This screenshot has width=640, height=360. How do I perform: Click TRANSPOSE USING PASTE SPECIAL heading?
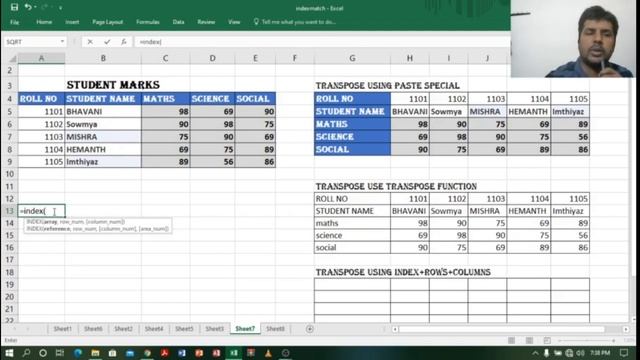387,86
